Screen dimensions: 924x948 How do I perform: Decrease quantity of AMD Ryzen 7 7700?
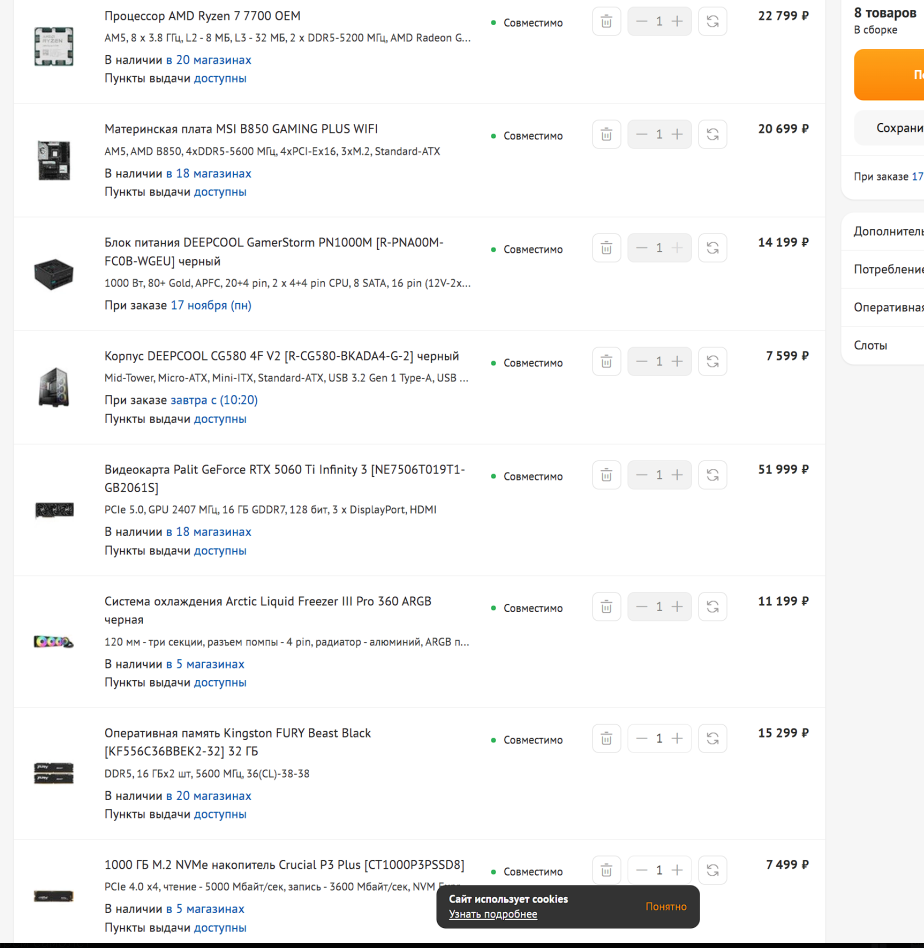click(x=642, y=22)
